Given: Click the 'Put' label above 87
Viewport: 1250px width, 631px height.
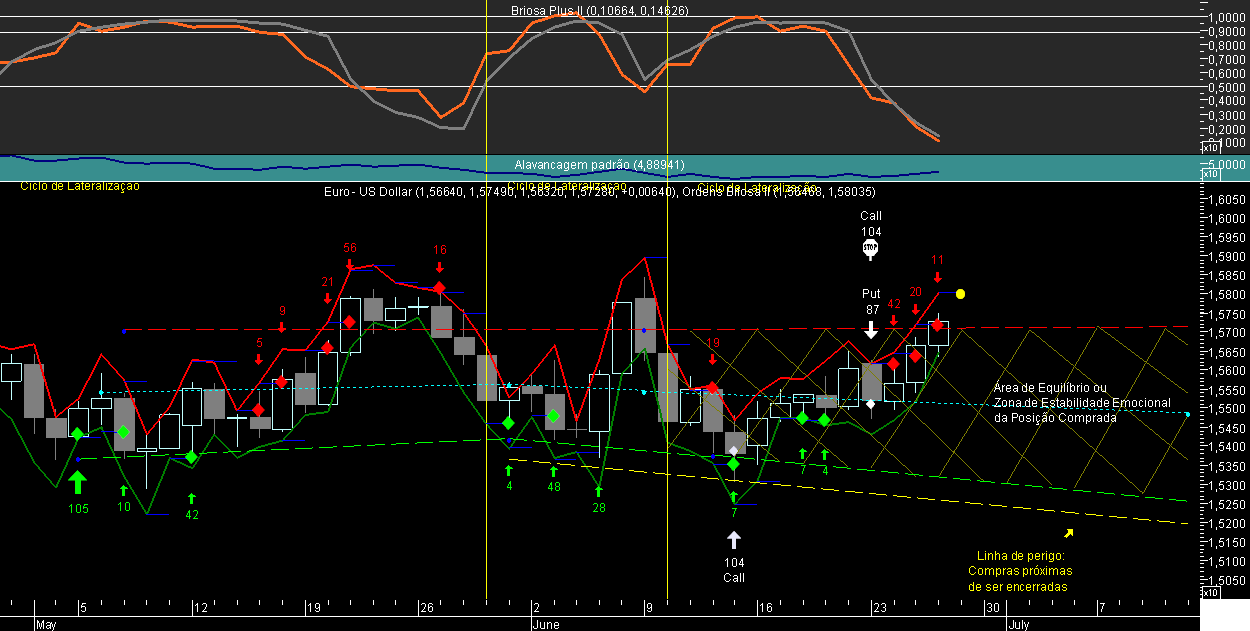Looking at the screenshot, I should pyautogui.click(x=871, y=294).
